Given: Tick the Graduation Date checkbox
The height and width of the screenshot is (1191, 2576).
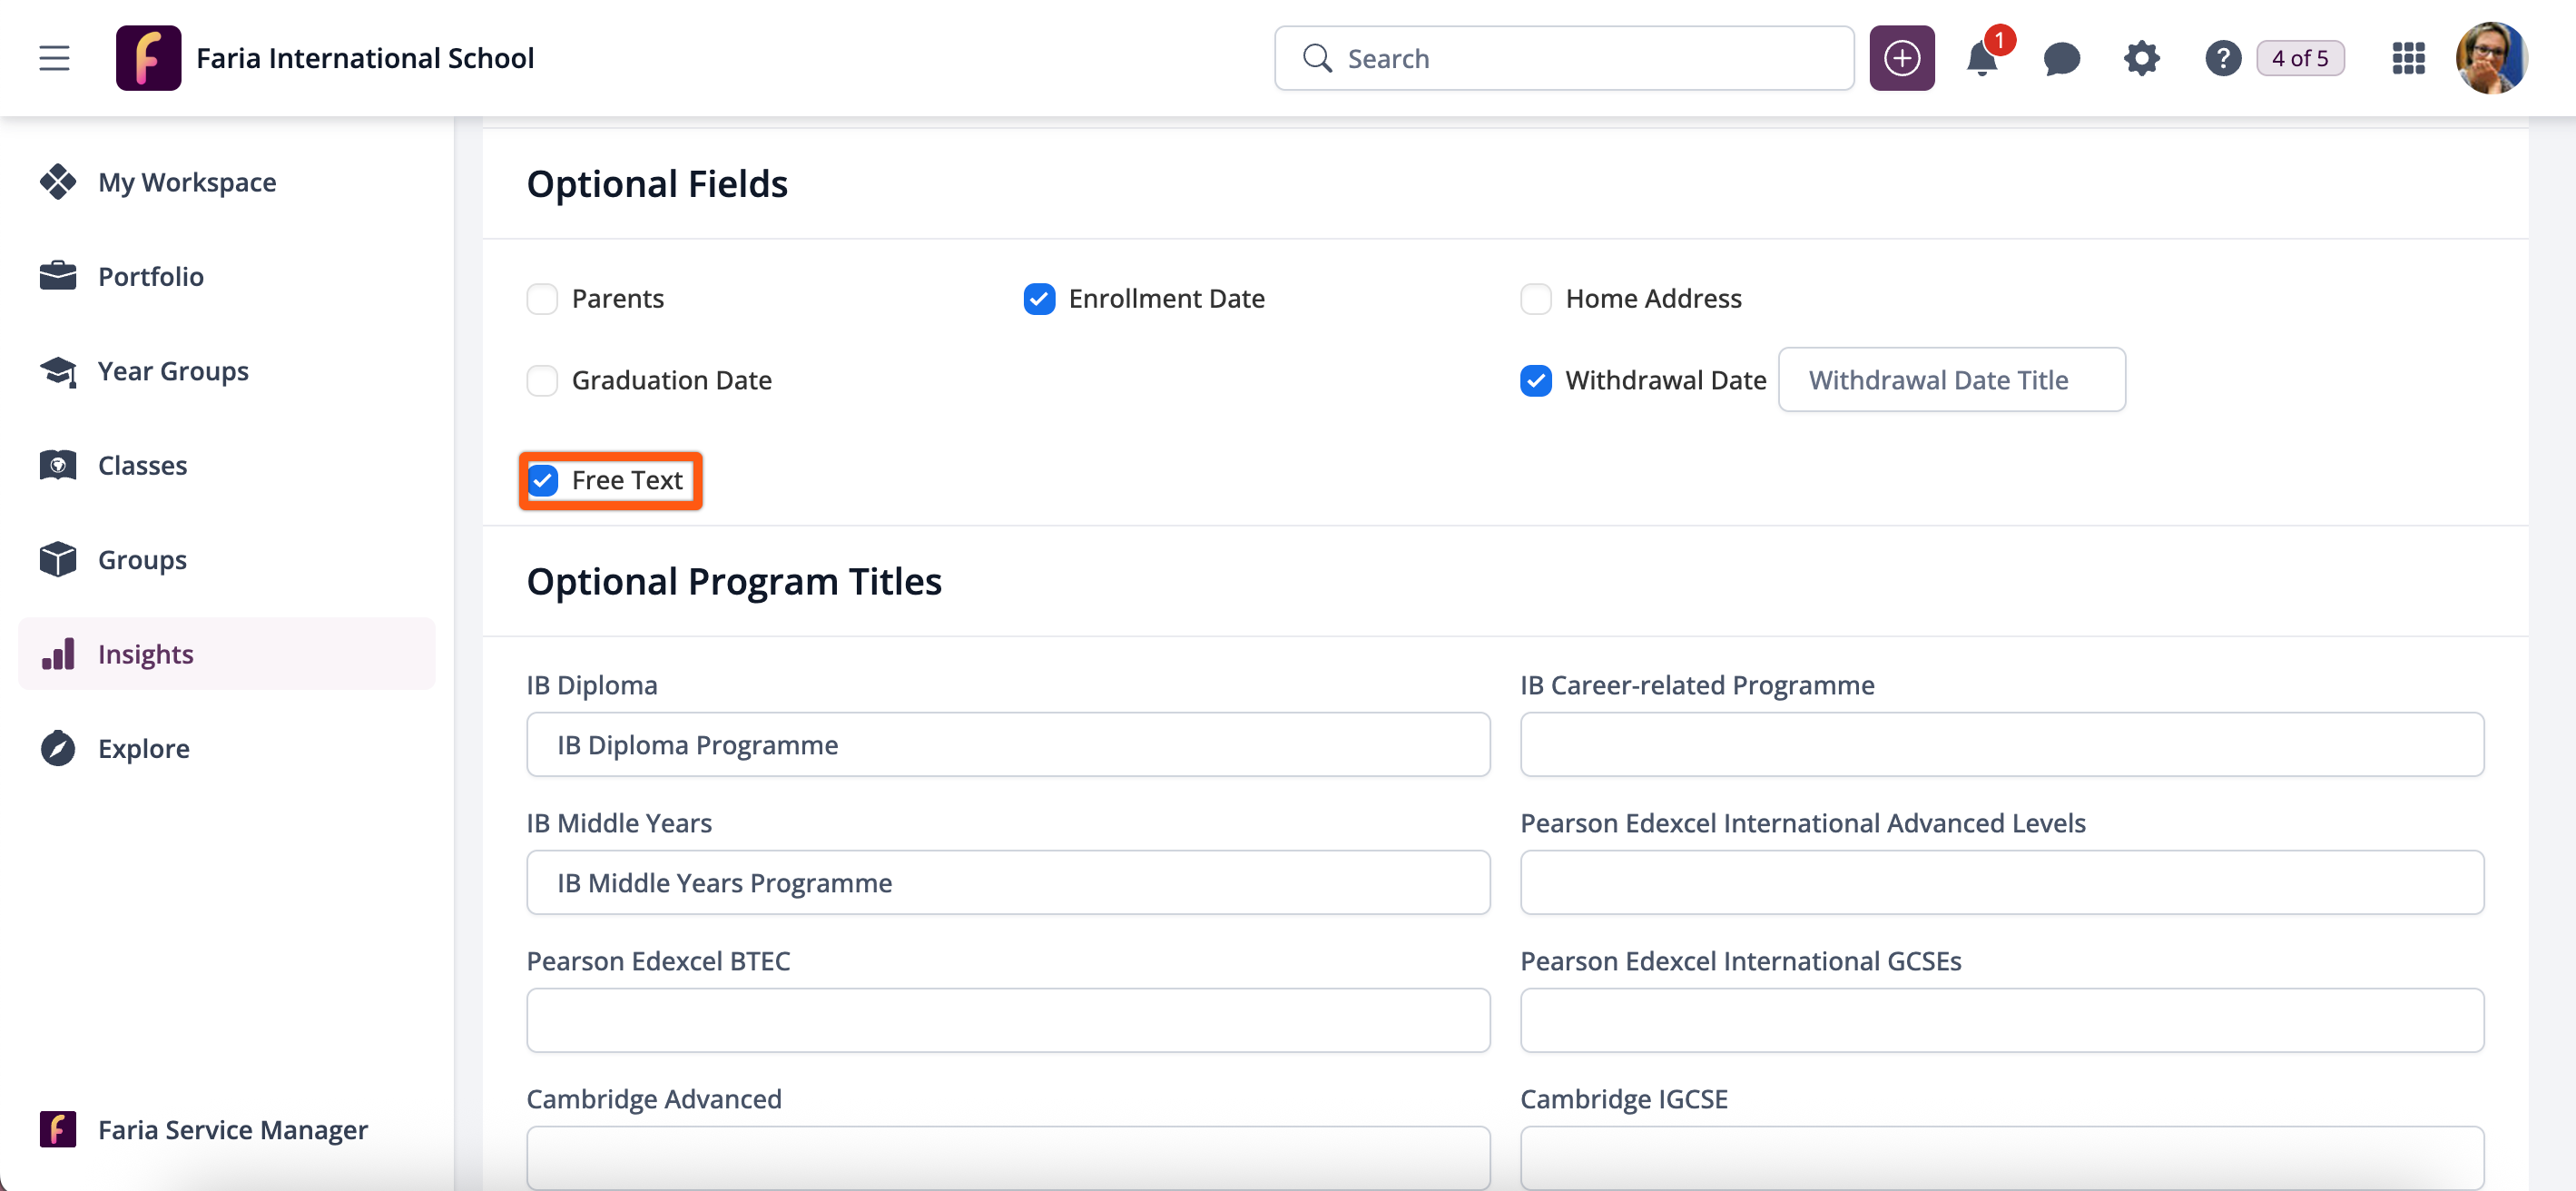Looking at the screenshot, I should click(542, 381).
